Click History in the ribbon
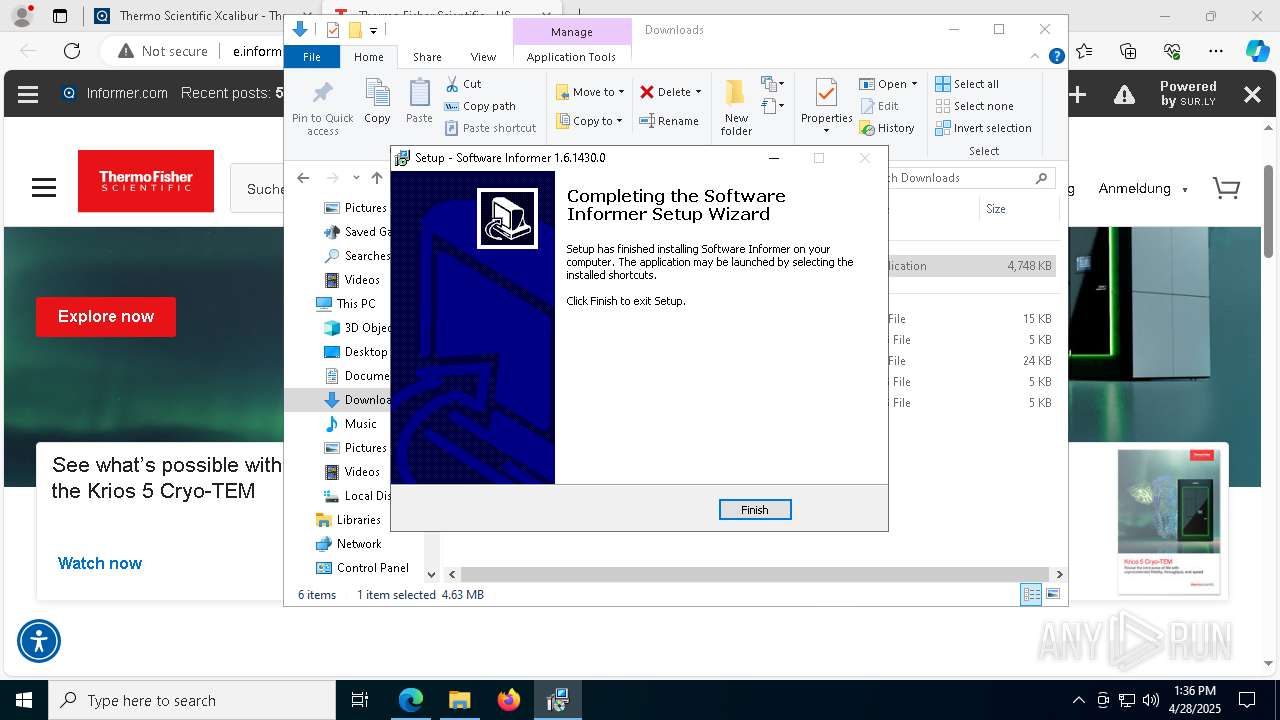 tap(887, 128)
